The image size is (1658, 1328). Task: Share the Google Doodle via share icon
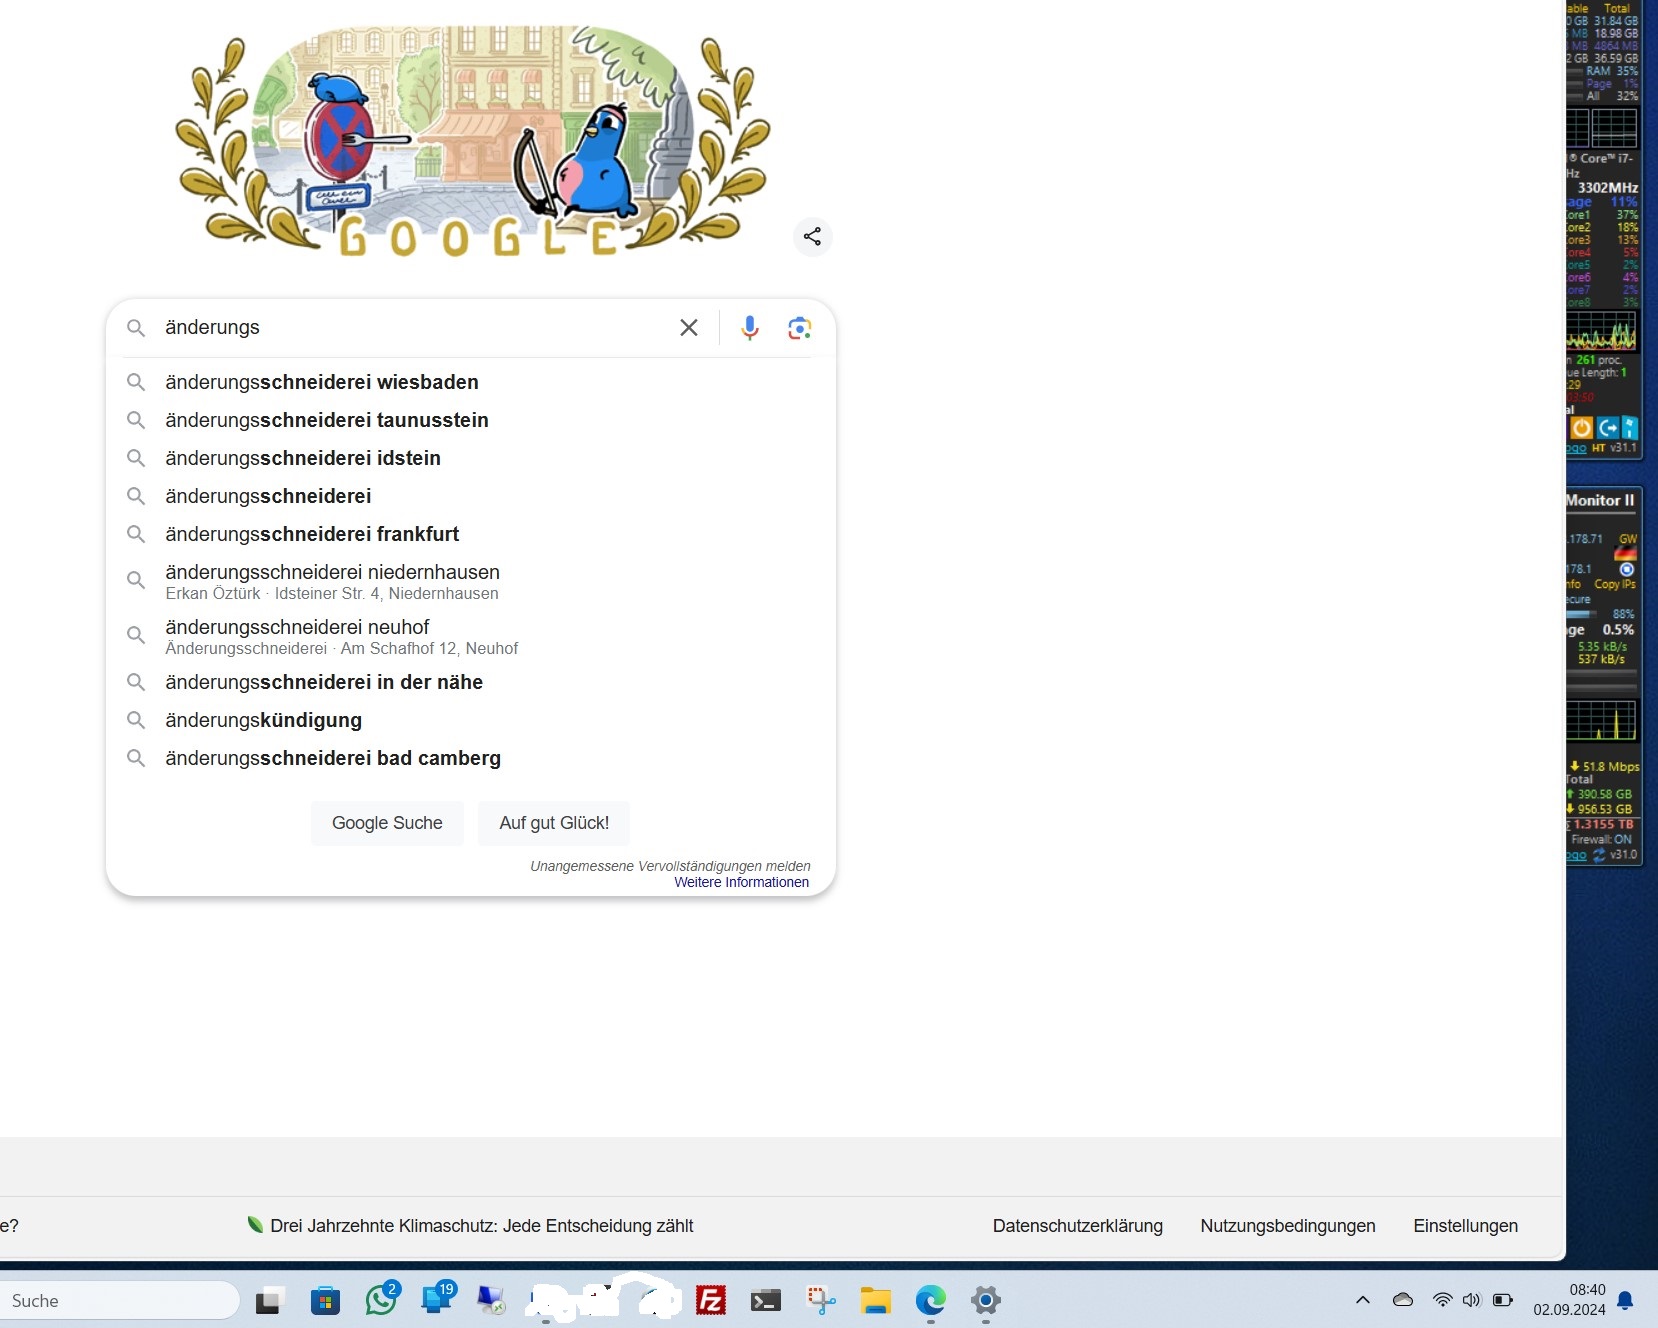(813, 237)
